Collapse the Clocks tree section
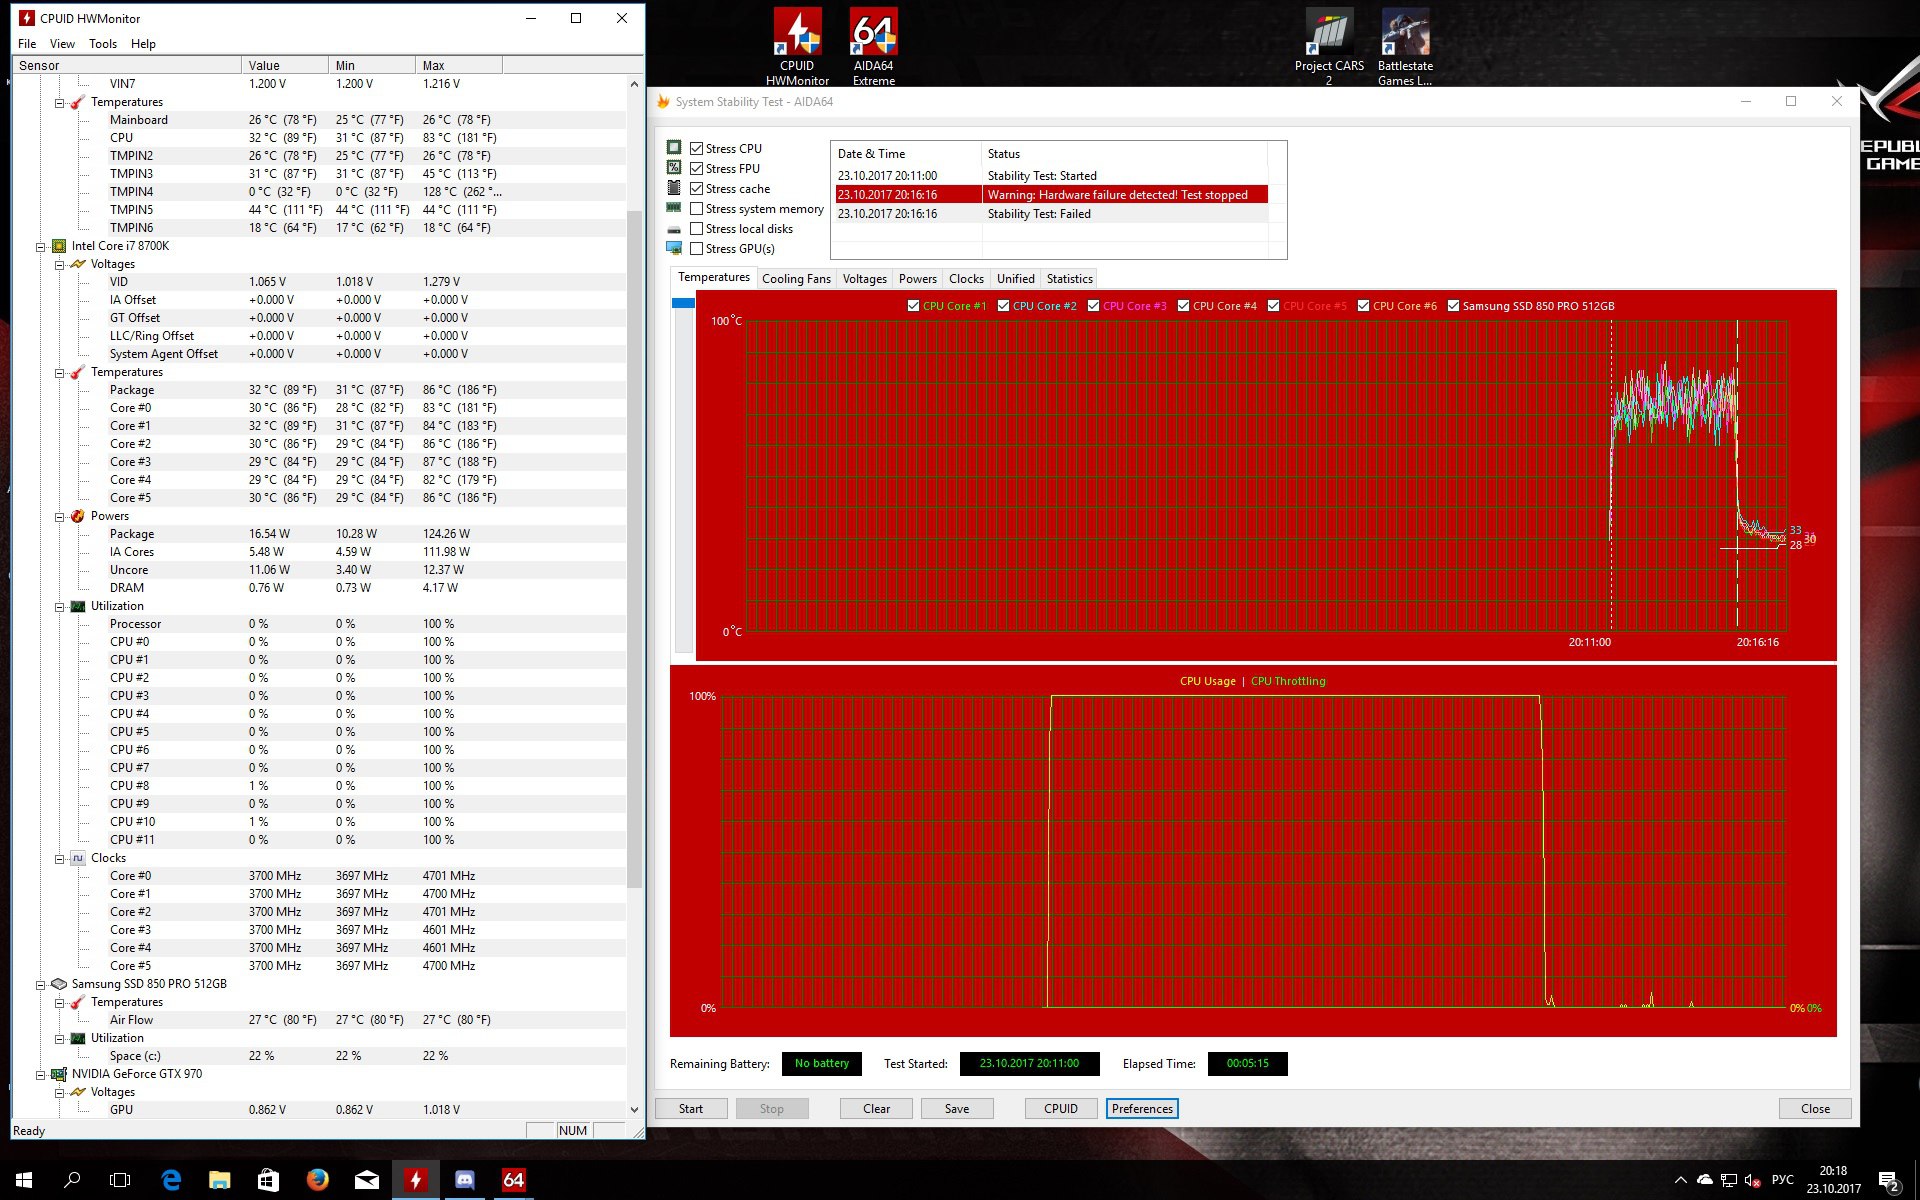The image size is (1920, 1200). (x=60, y=858)
